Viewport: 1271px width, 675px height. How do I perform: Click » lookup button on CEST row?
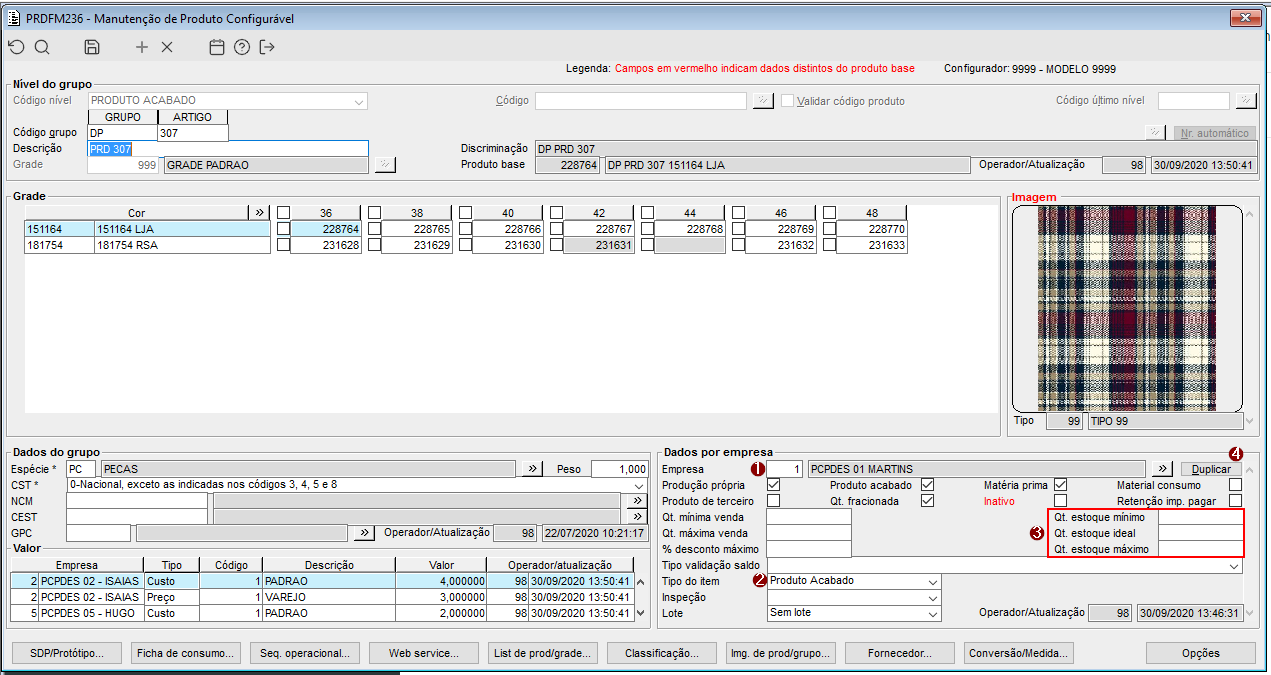tap(638, 516)
